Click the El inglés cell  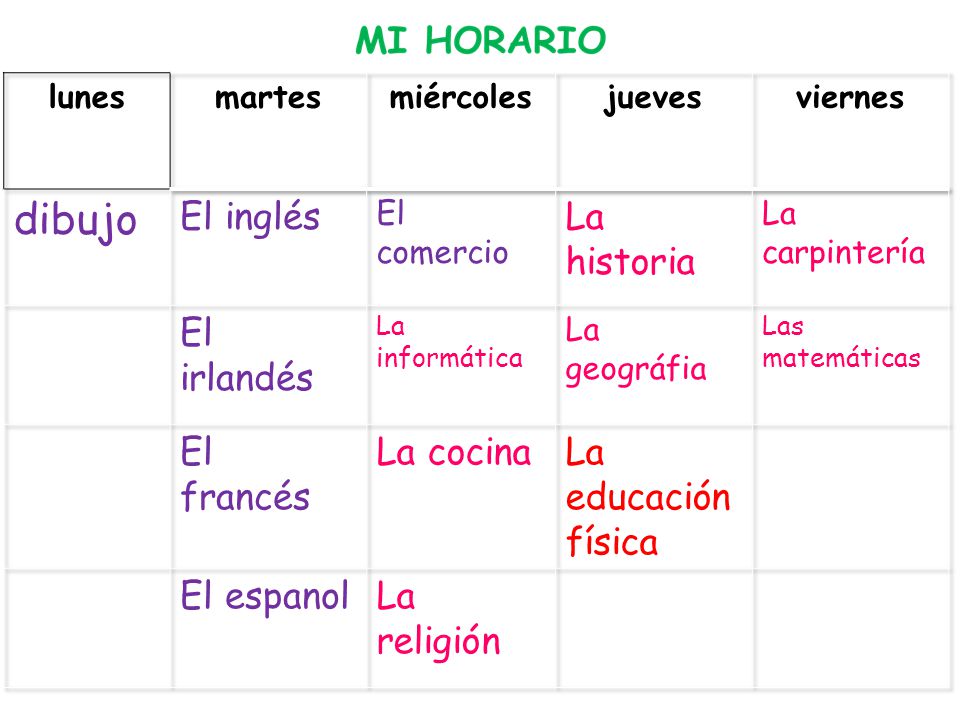[270, 249]
